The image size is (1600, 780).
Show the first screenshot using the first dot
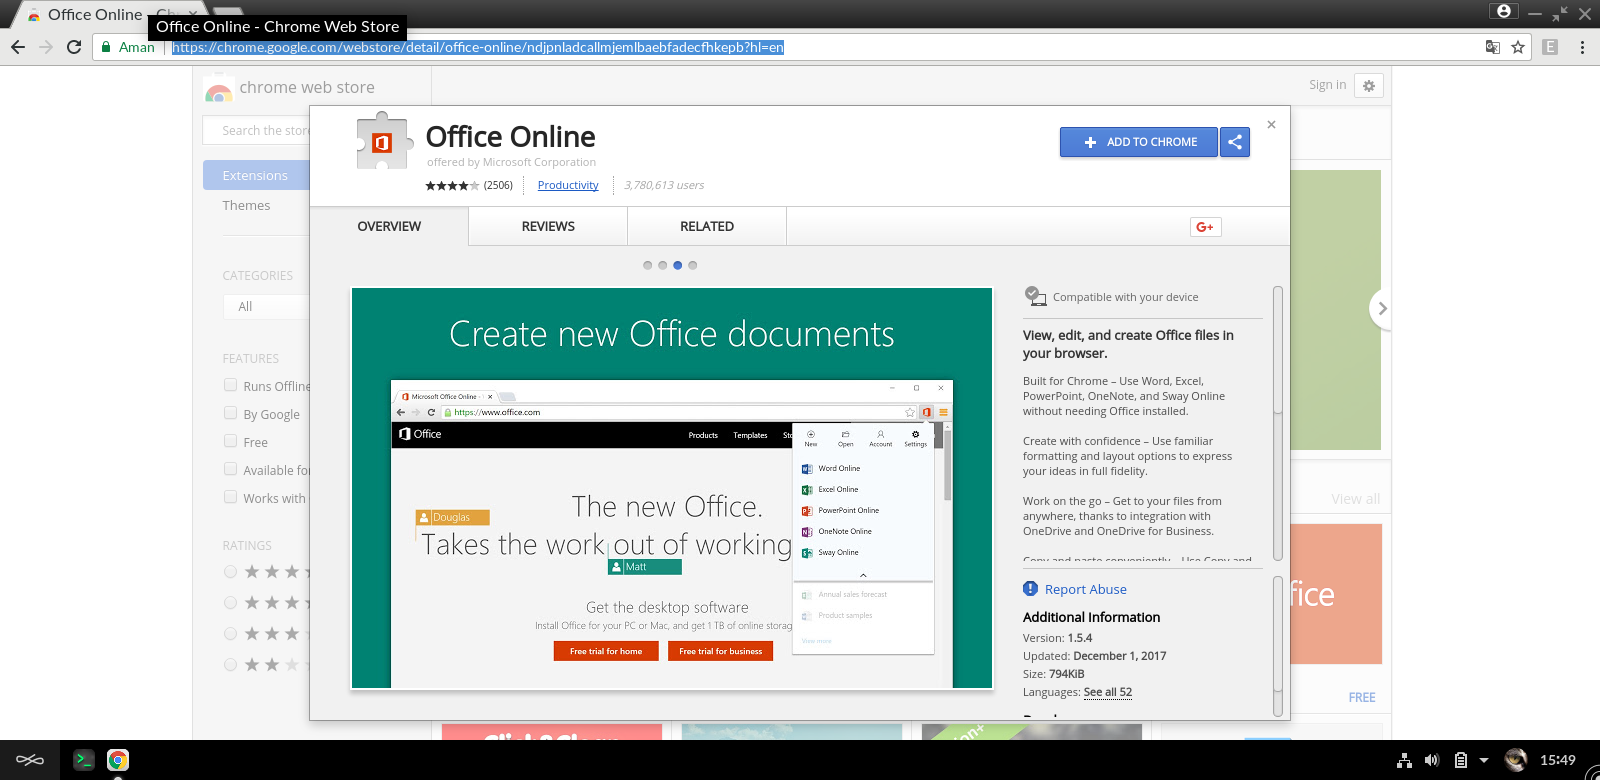(x=647, y=265)
